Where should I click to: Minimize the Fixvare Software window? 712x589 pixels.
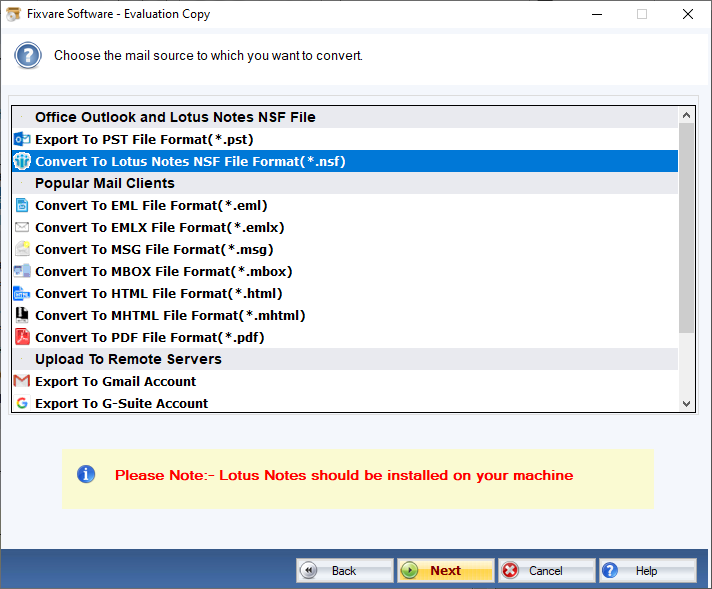(x=597, y=14)
